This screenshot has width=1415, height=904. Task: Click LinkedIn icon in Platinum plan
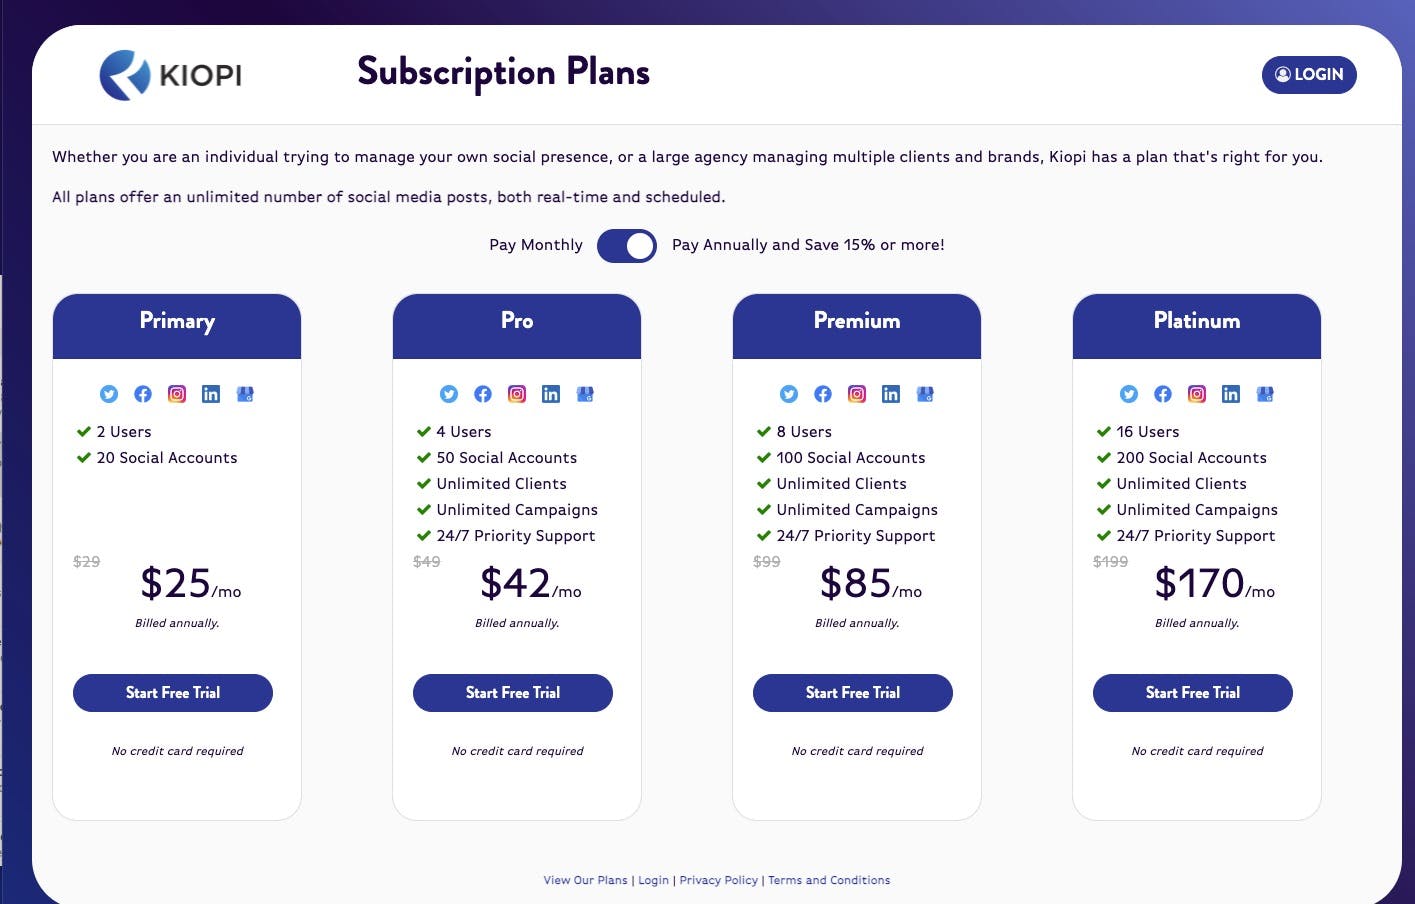1231,394
